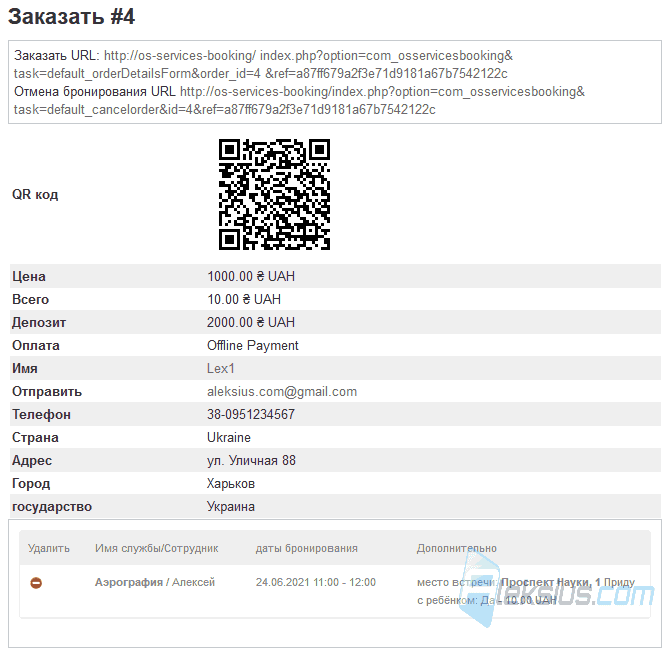
Task: Click the Отправить row label
Action: 47,391
